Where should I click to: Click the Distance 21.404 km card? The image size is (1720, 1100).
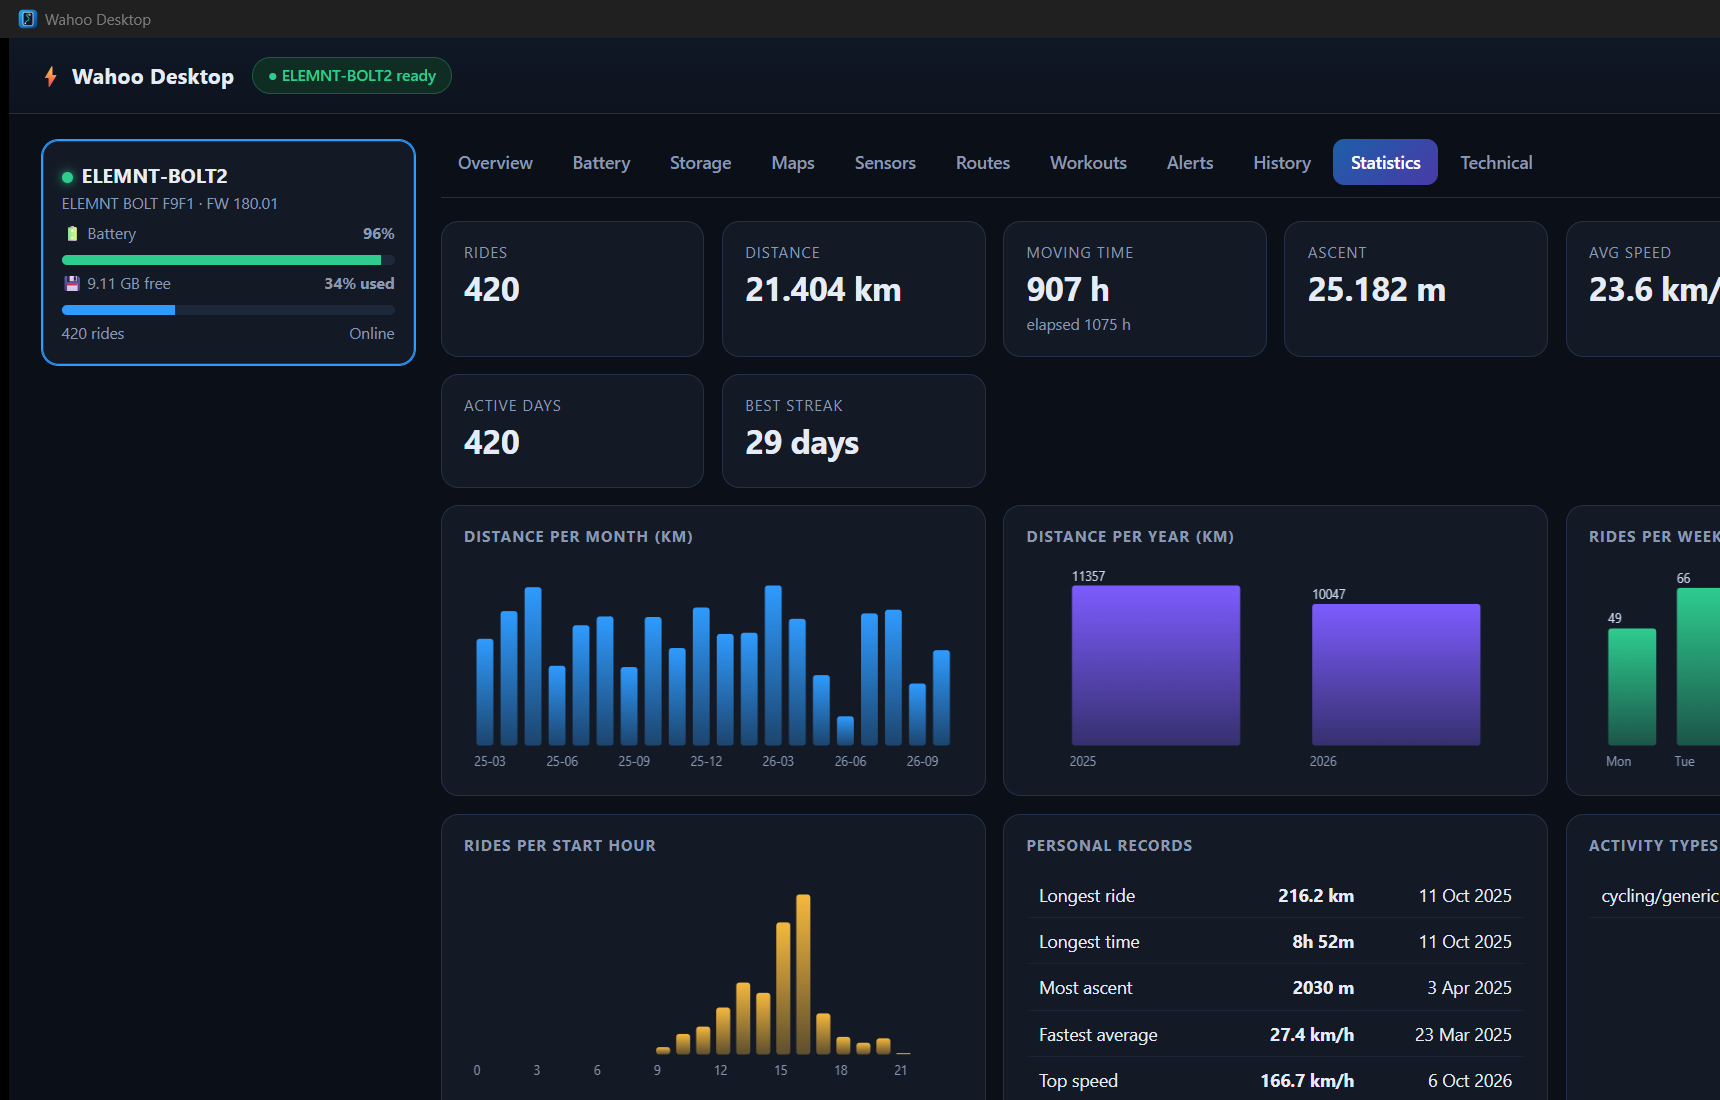point(853,289)
